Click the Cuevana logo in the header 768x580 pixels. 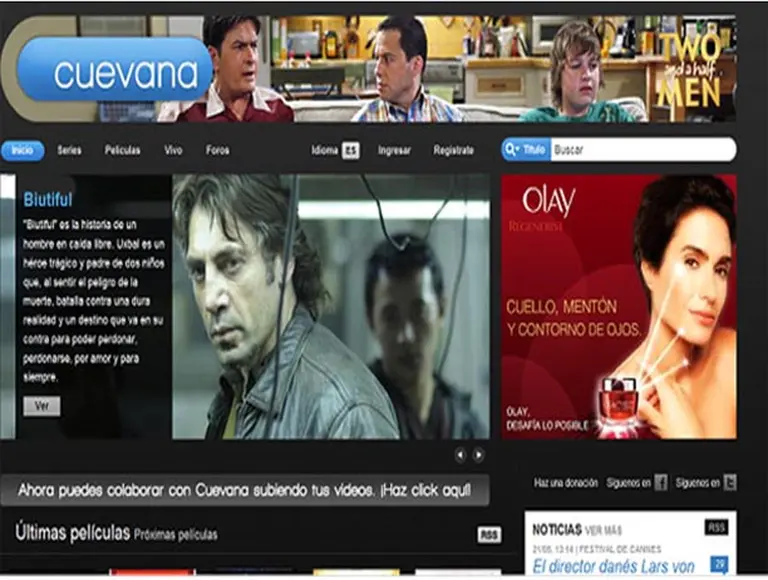point(116,70)
